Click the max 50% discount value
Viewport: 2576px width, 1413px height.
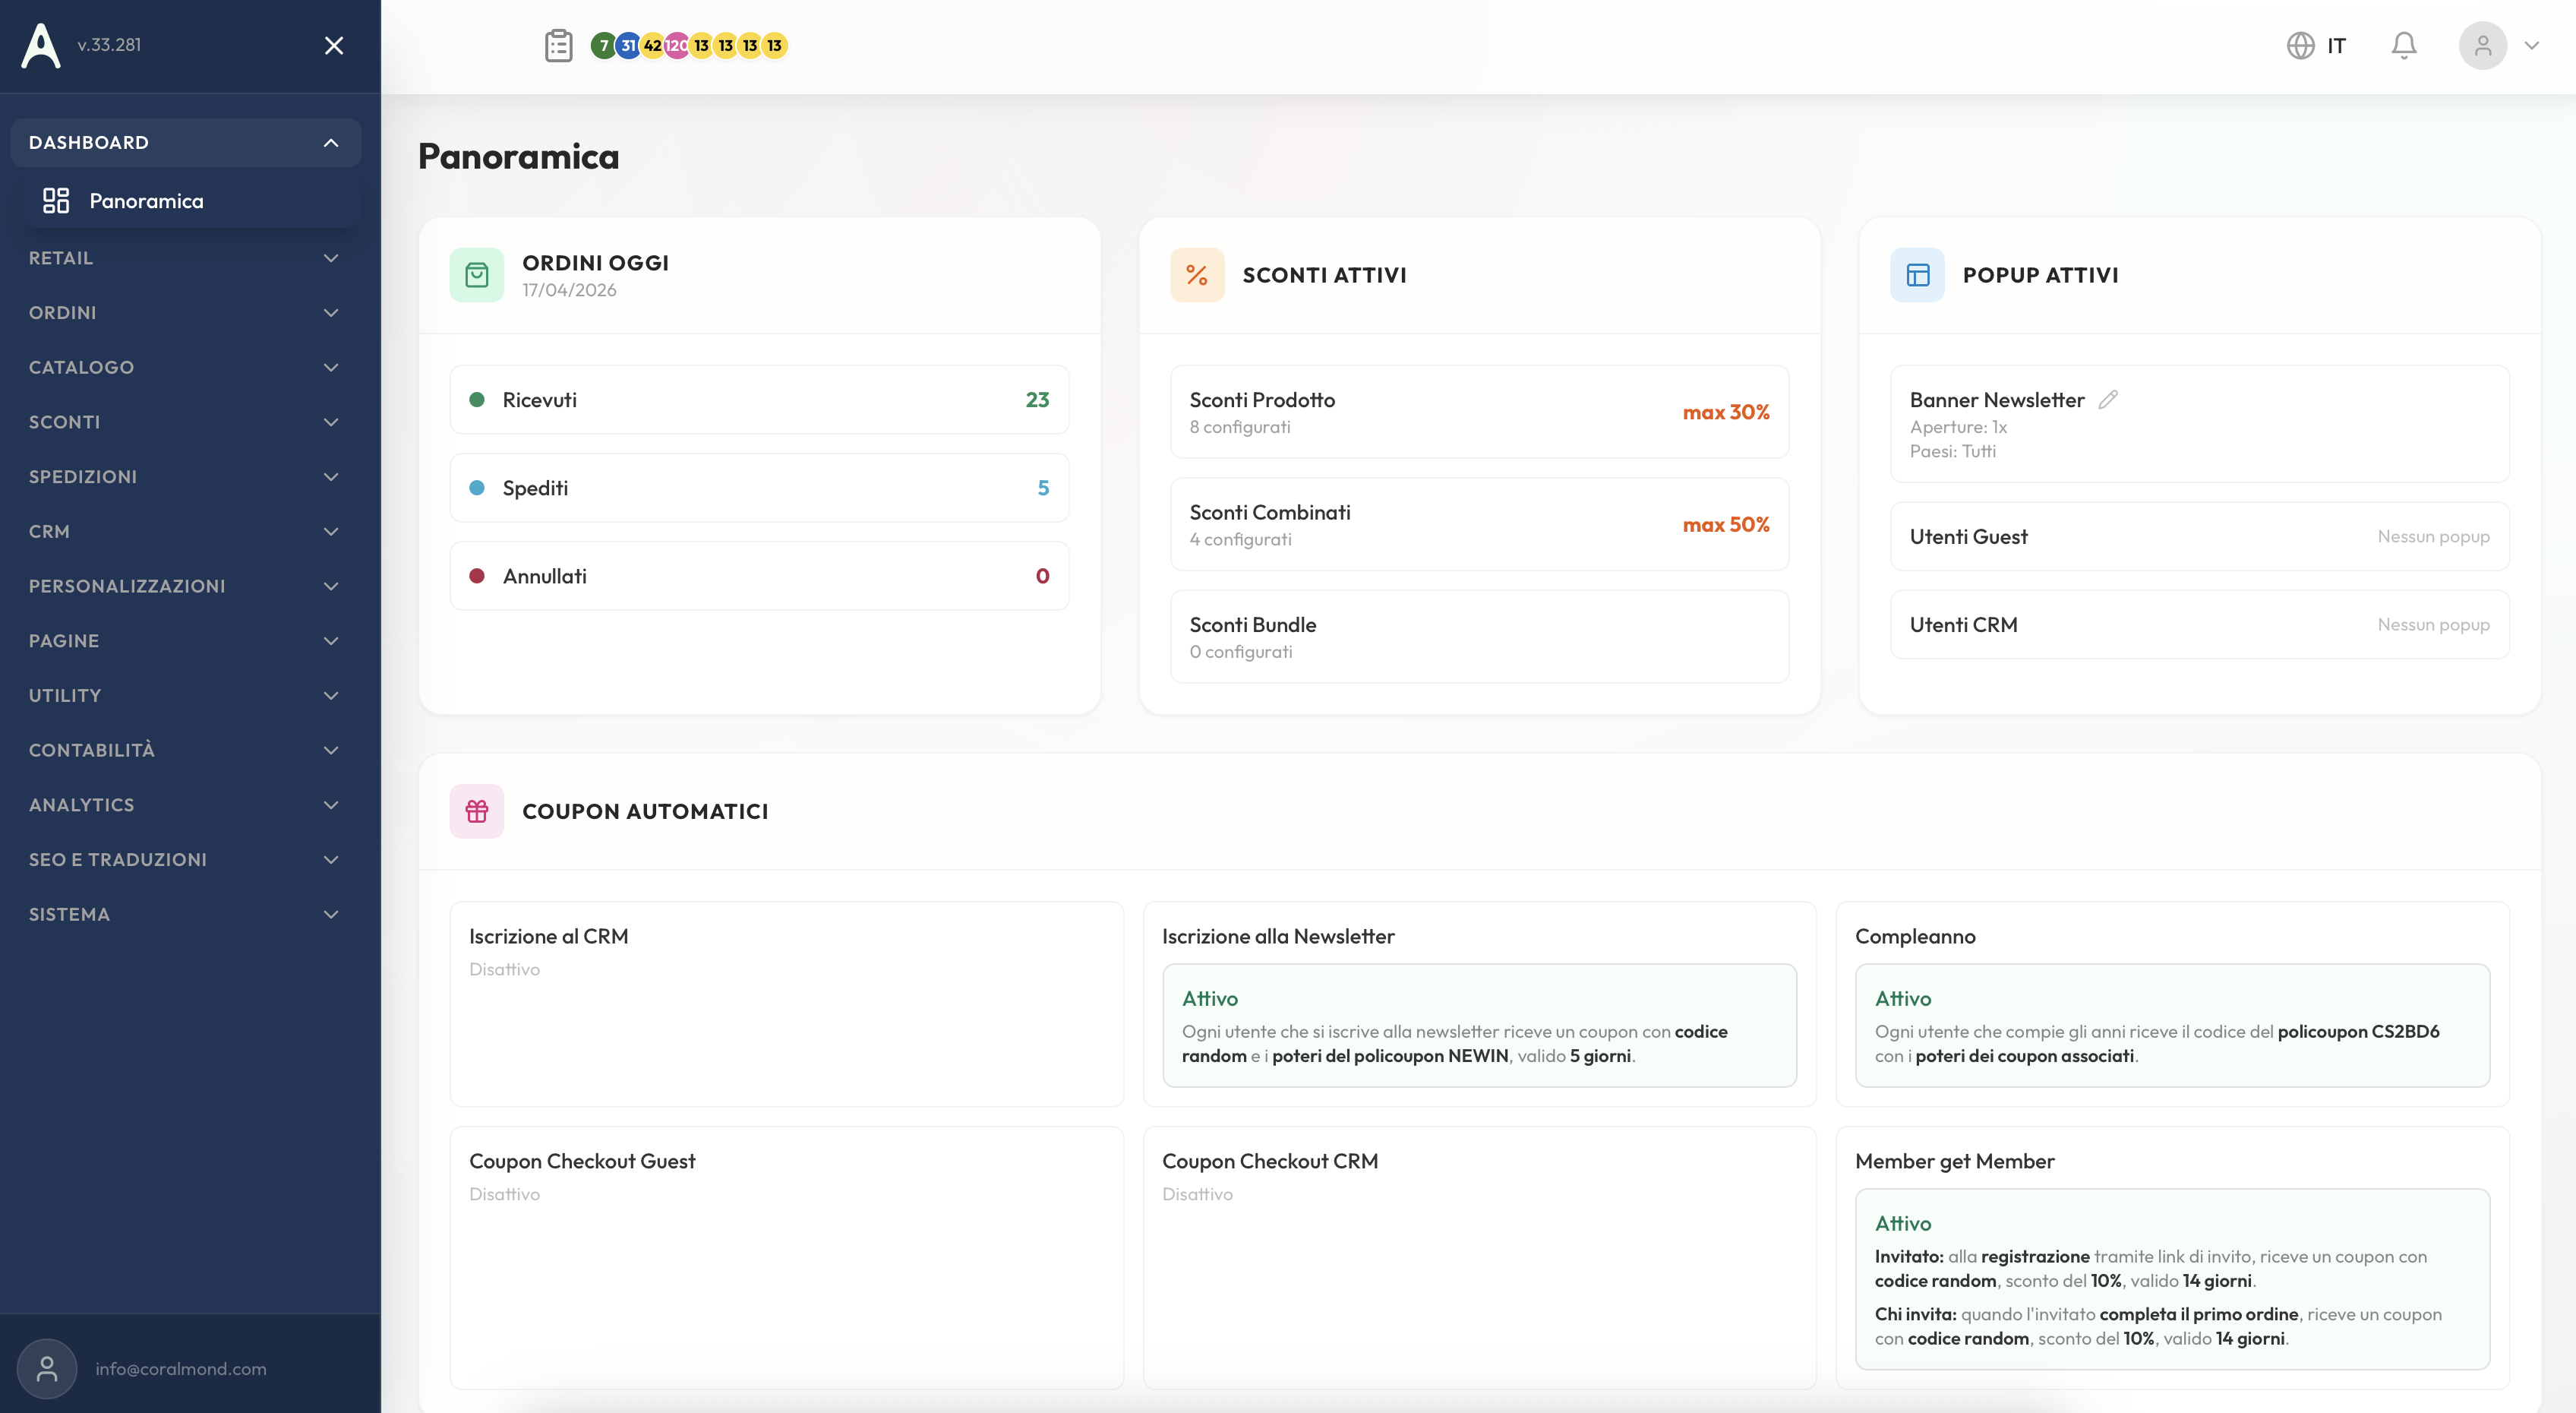(1726, 524)
